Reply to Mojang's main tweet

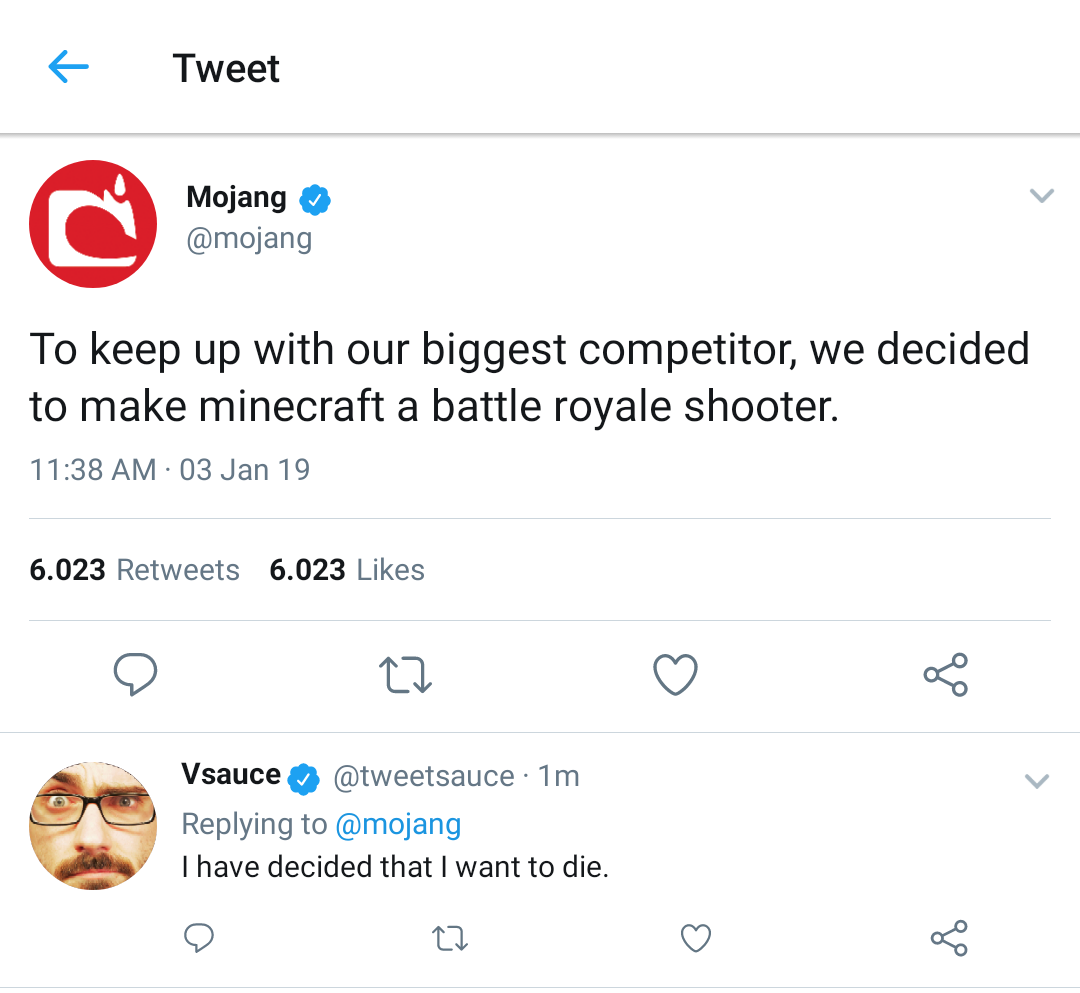[x=135, y=674]
